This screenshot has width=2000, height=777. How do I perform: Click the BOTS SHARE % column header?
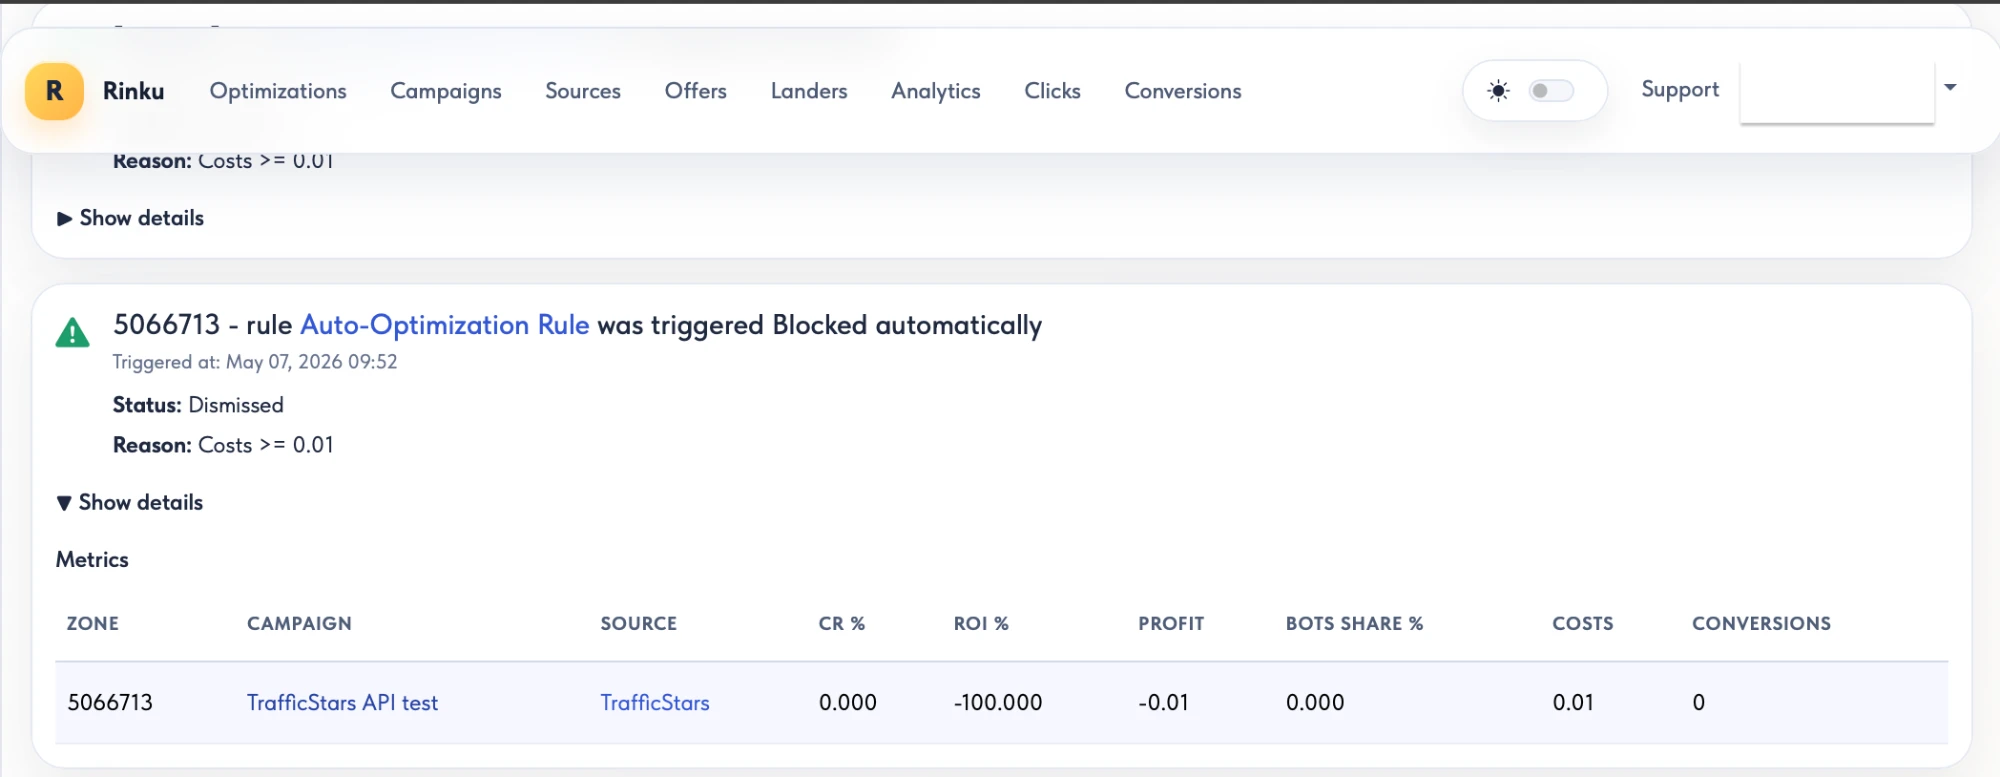click(x=1354, y=623)
